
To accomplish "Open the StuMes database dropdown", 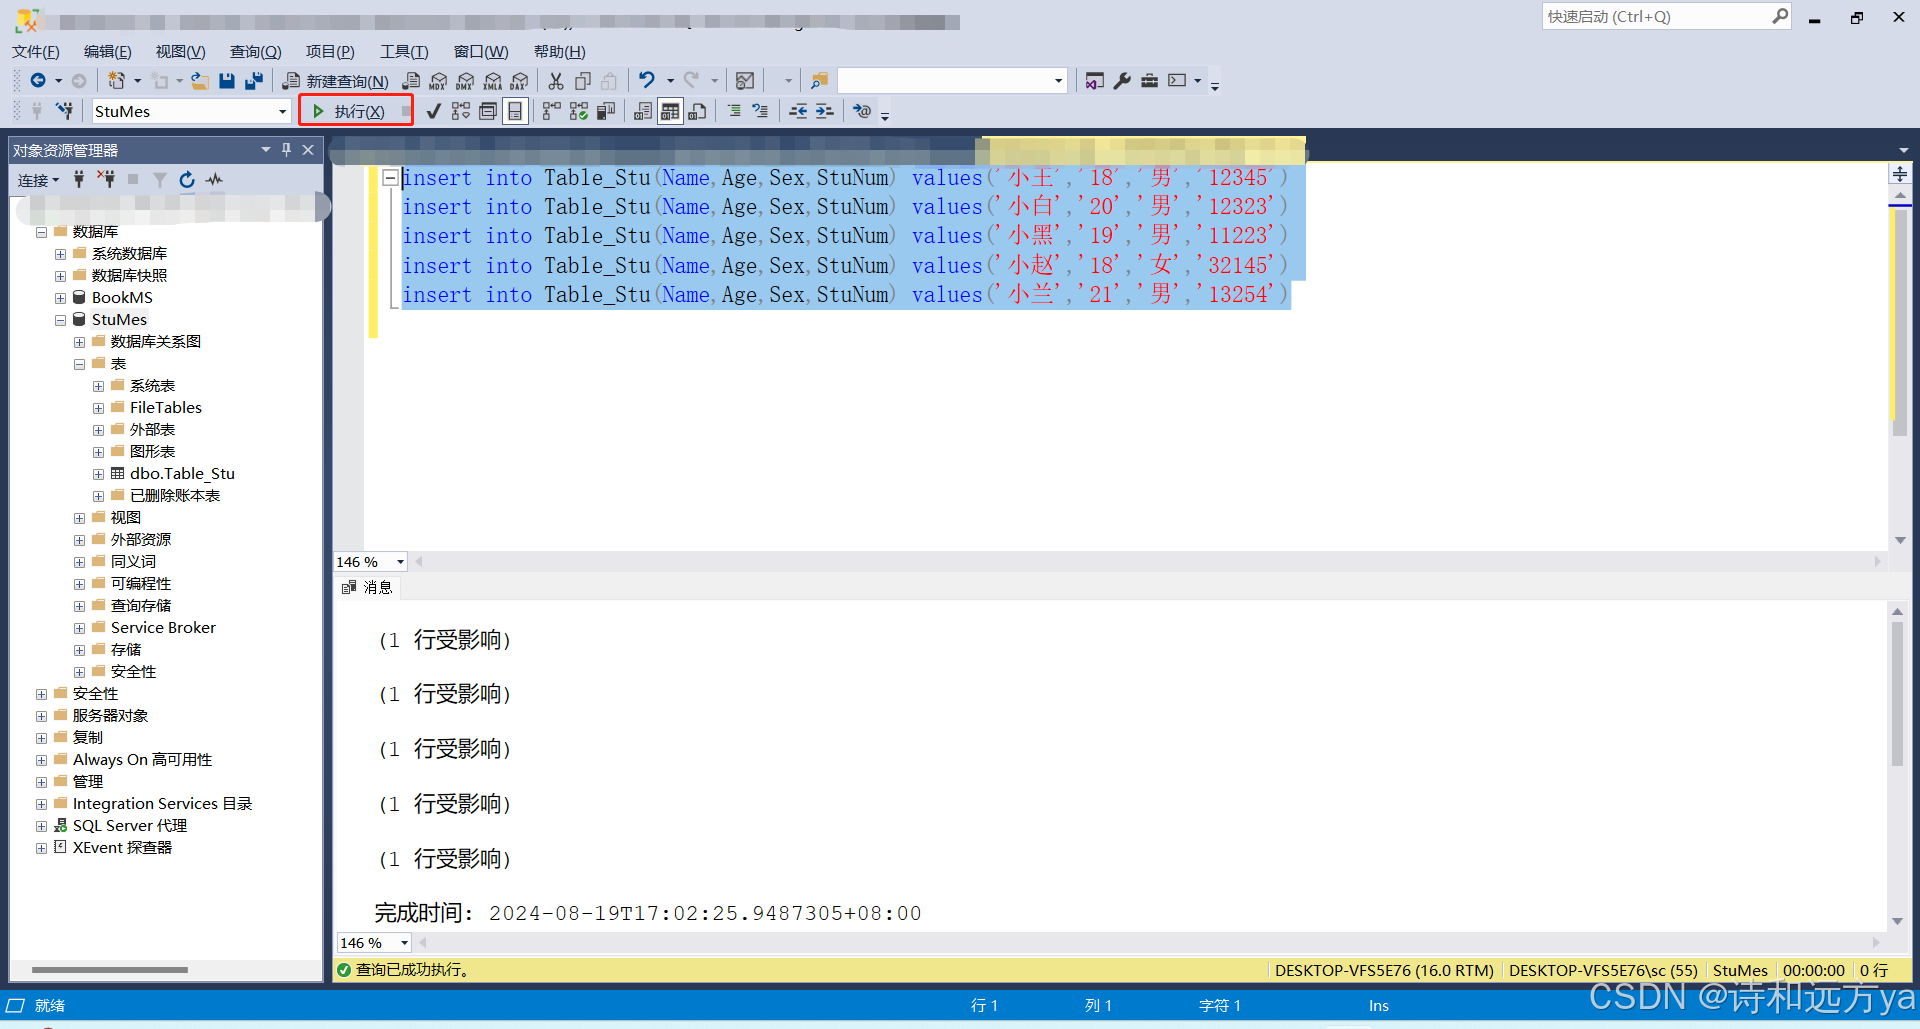I will (283, 112).
